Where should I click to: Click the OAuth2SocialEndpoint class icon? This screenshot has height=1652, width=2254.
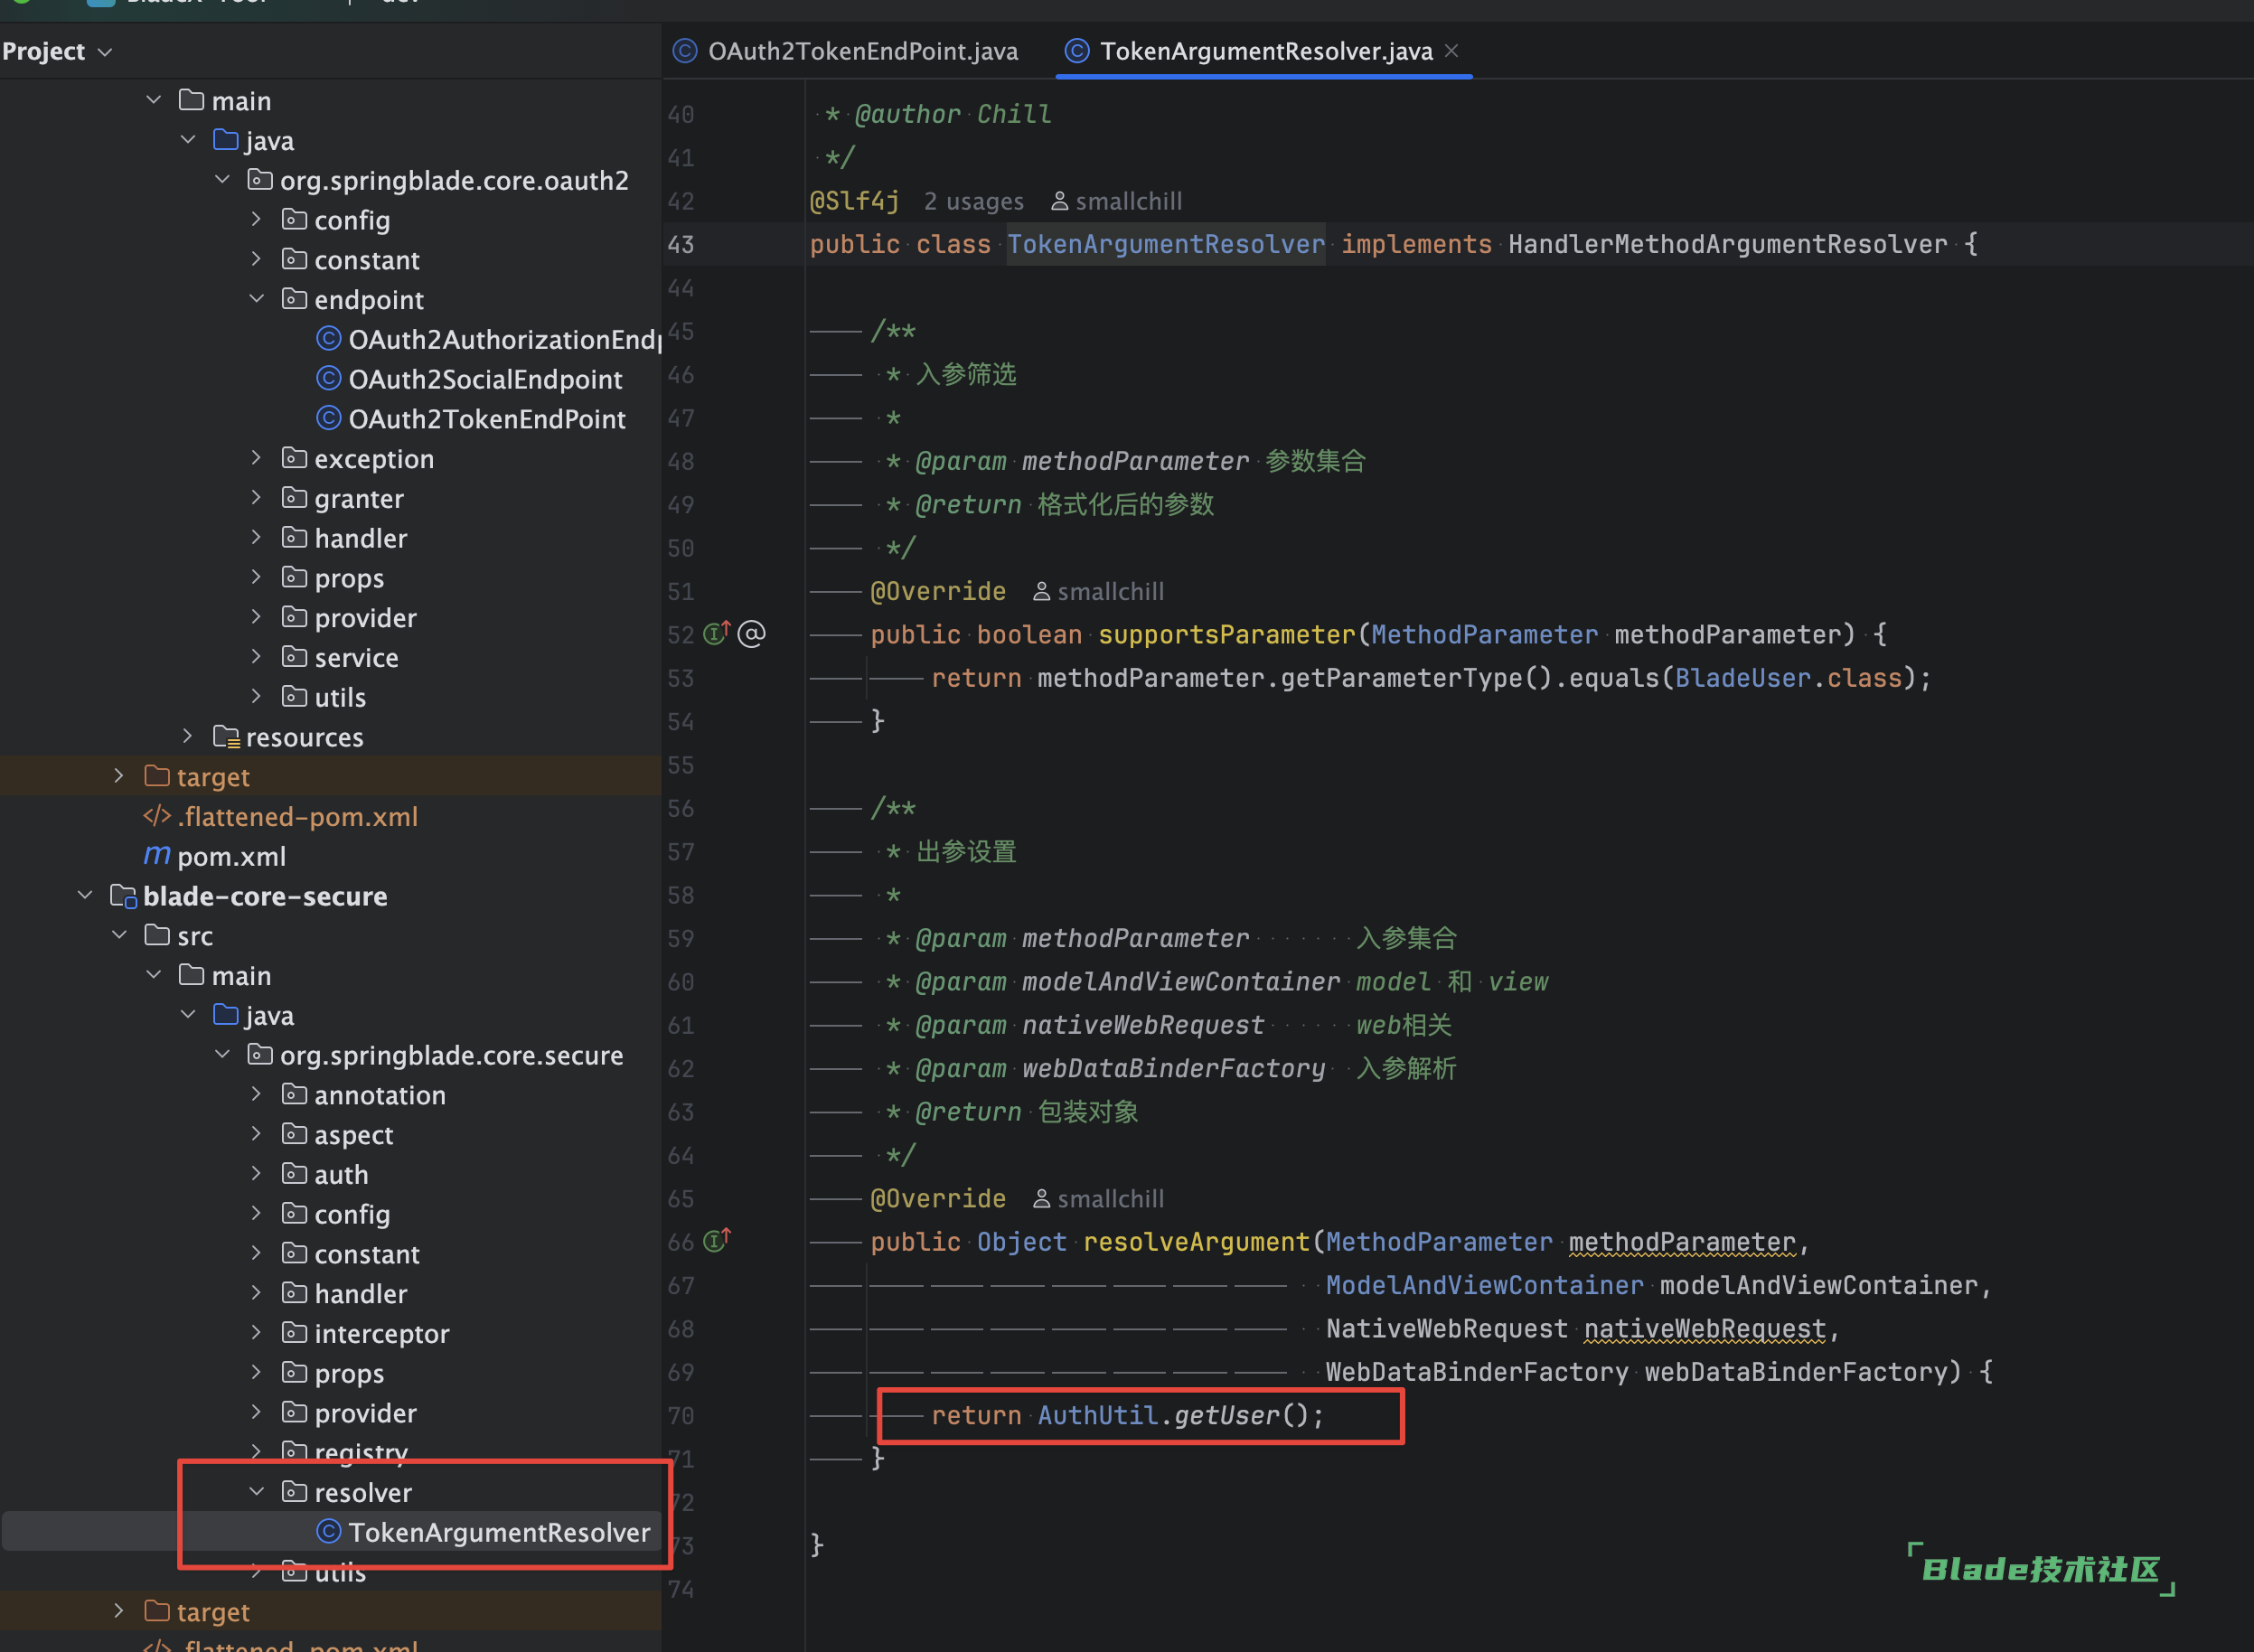pyautogui.click(x=328, y=379)
